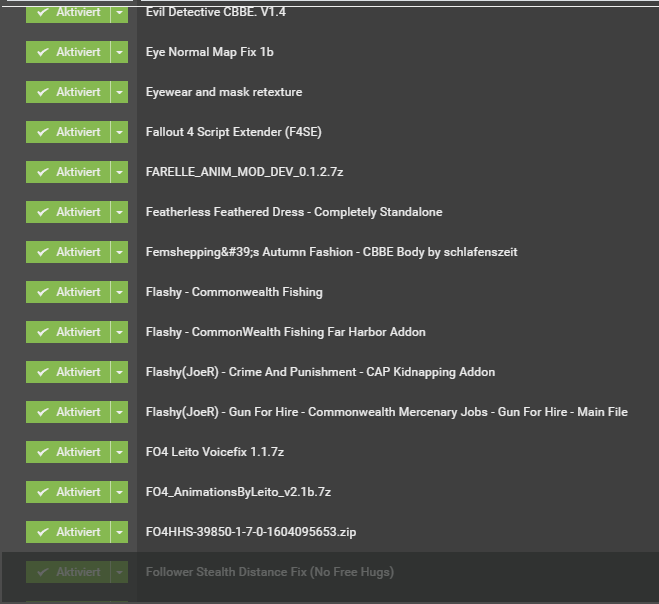659x604 pixels.
Task: Click mod name Eye Normal Map Fix 1b
Action: 209,52
